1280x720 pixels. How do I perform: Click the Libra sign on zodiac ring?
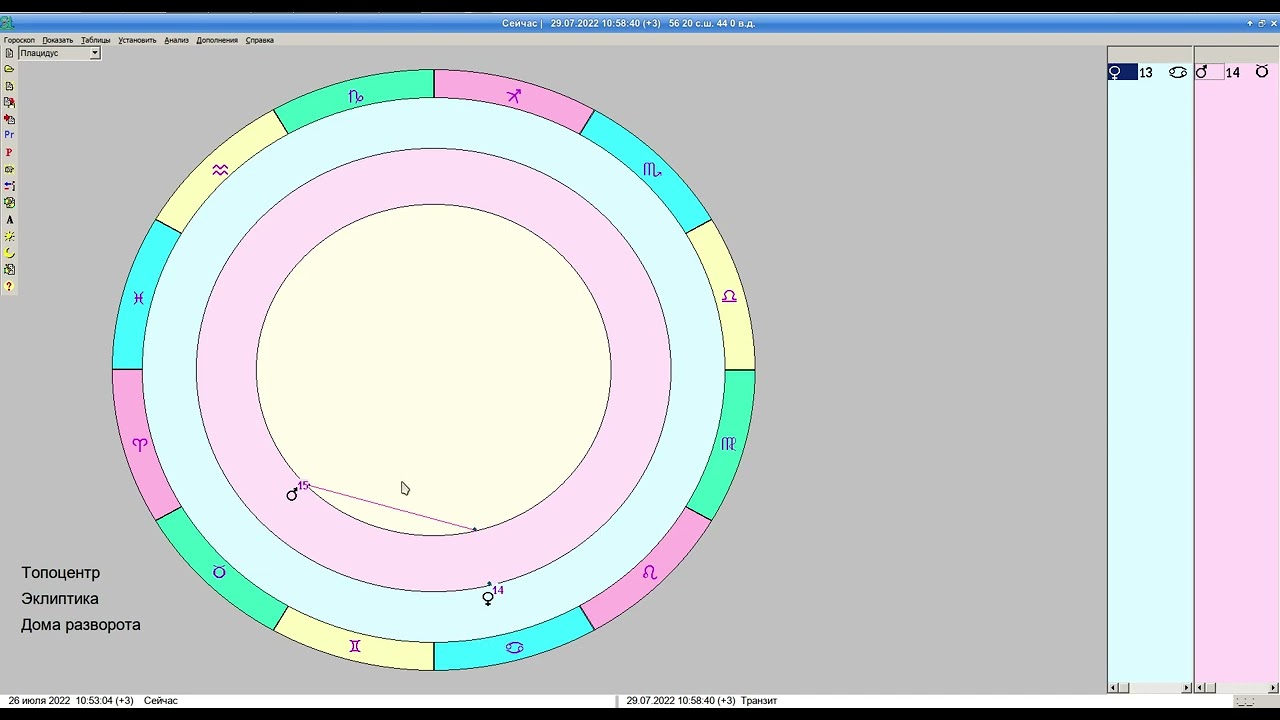coord(729,296)
